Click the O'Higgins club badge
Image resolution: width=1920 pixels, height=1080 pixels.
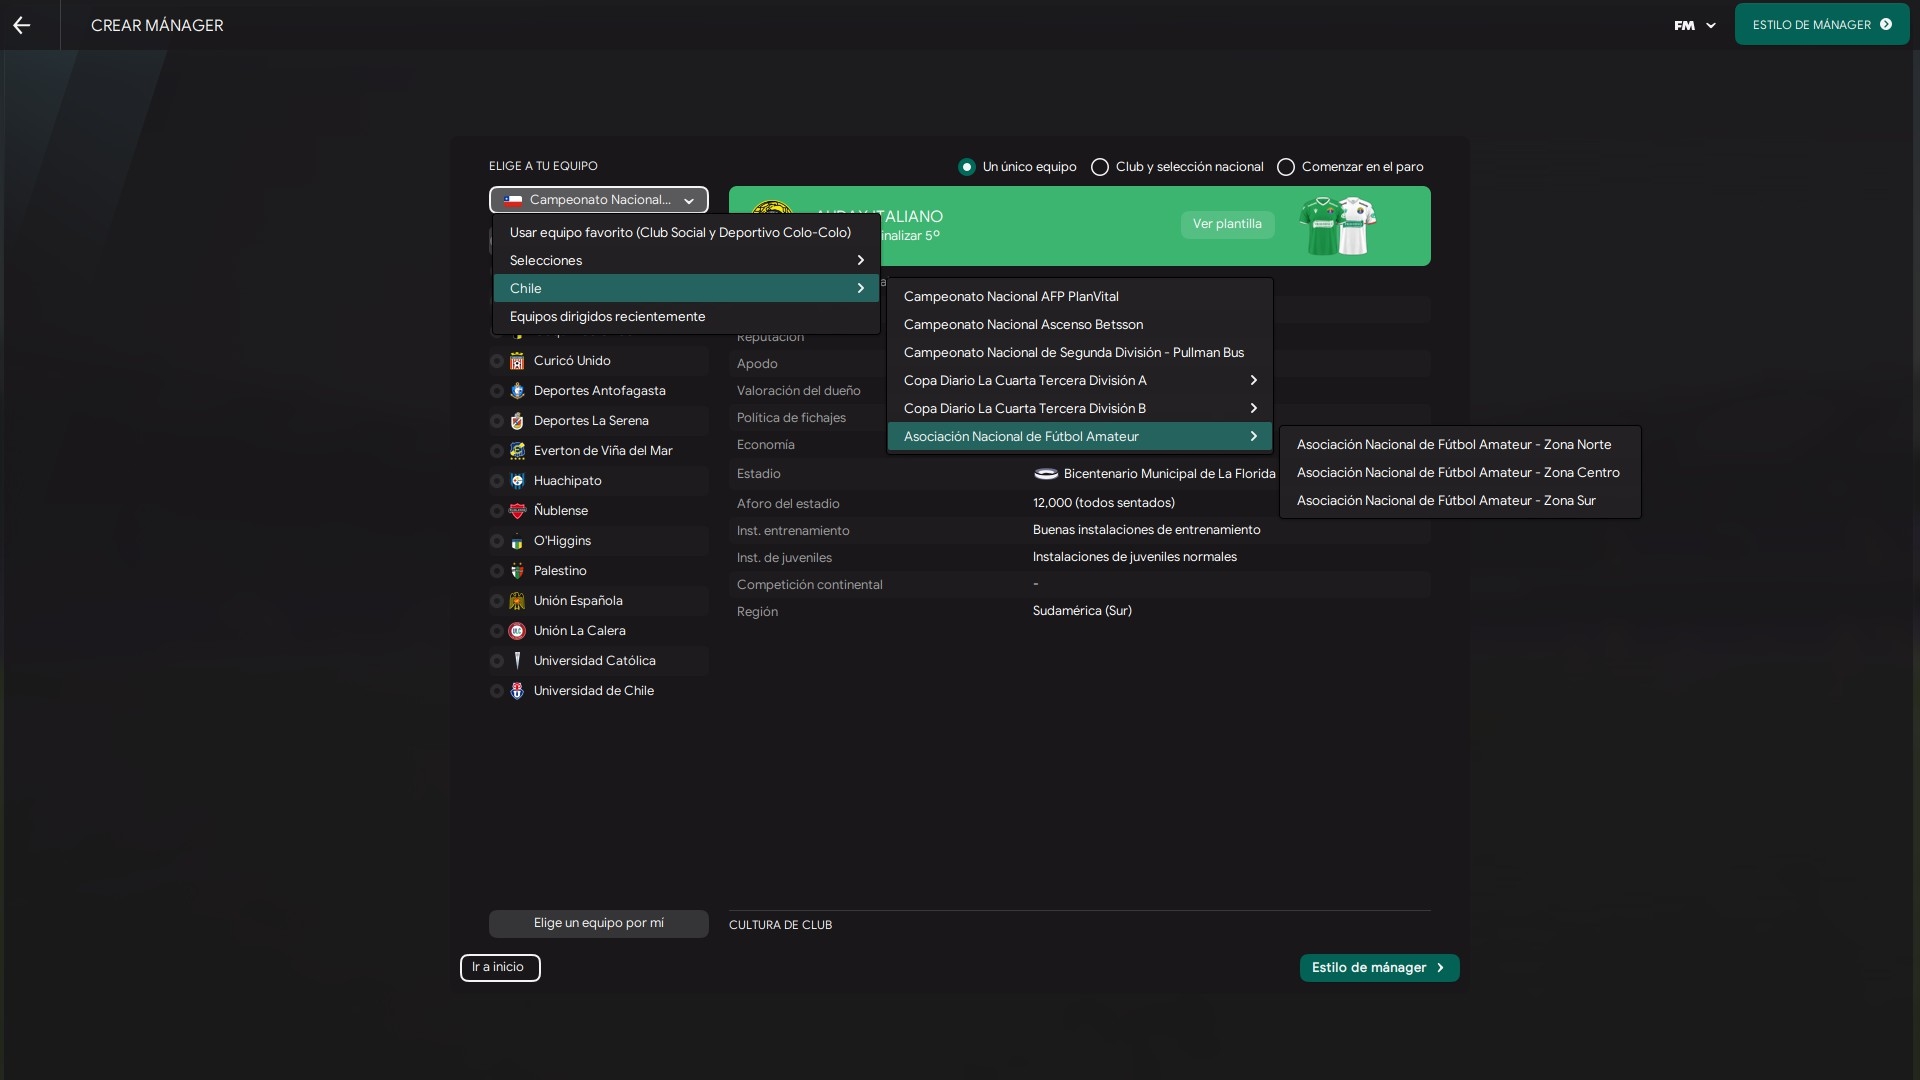[x=517, y=541]
